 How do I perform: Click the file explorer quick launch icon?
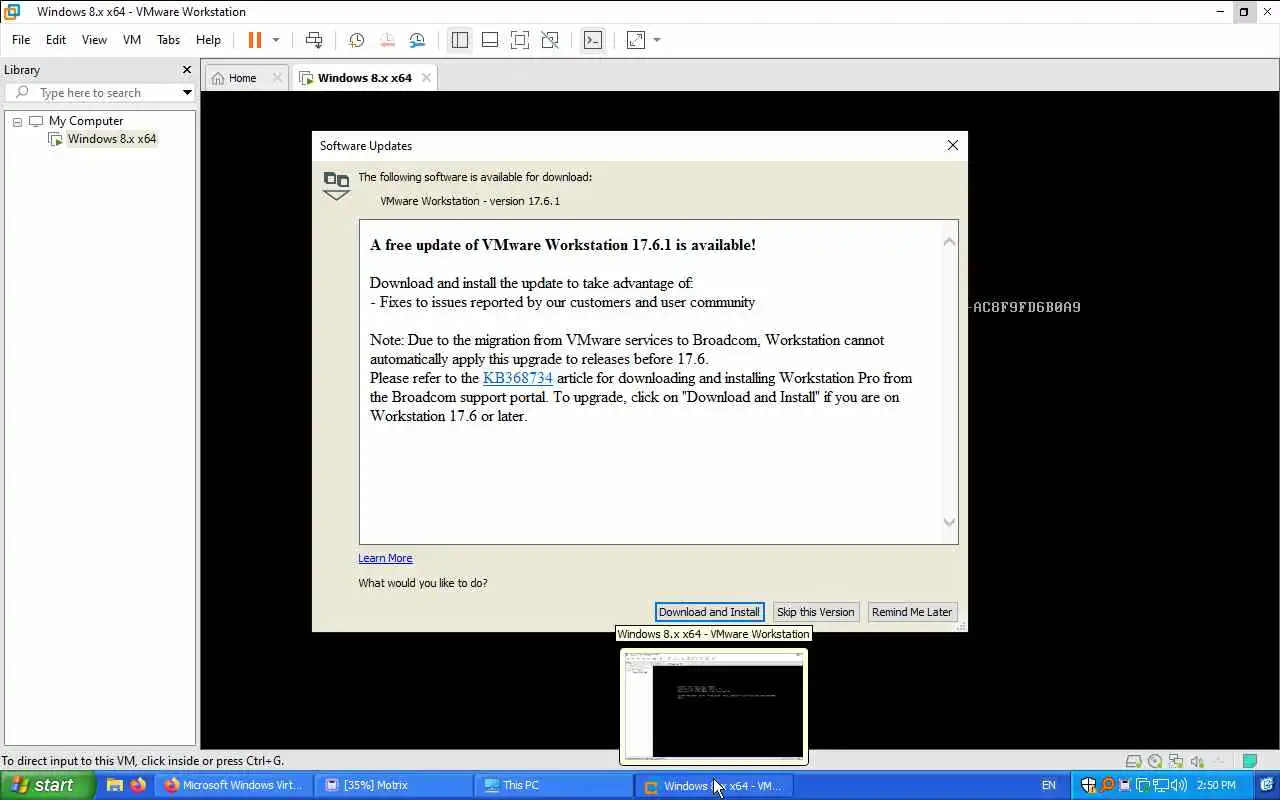(115, 785)
